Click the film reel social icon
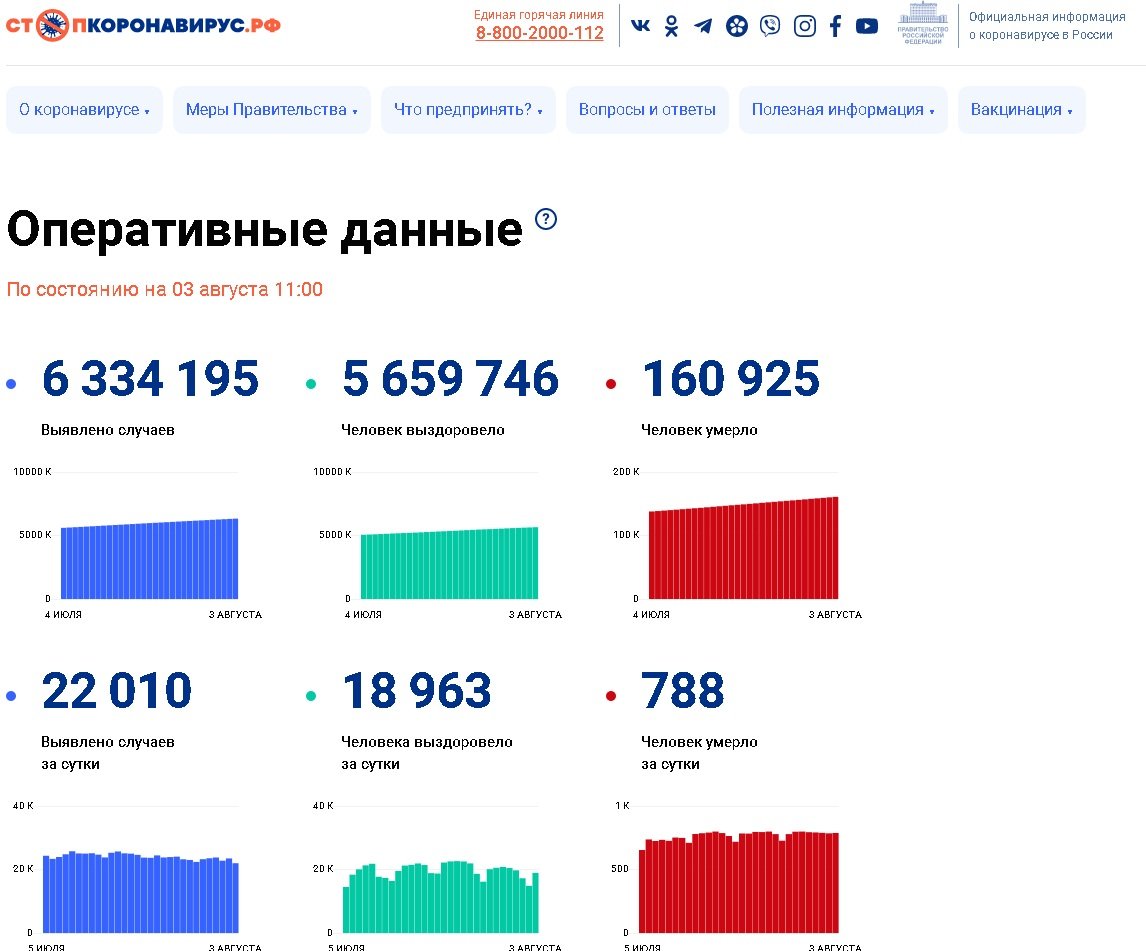 (737, 26)
